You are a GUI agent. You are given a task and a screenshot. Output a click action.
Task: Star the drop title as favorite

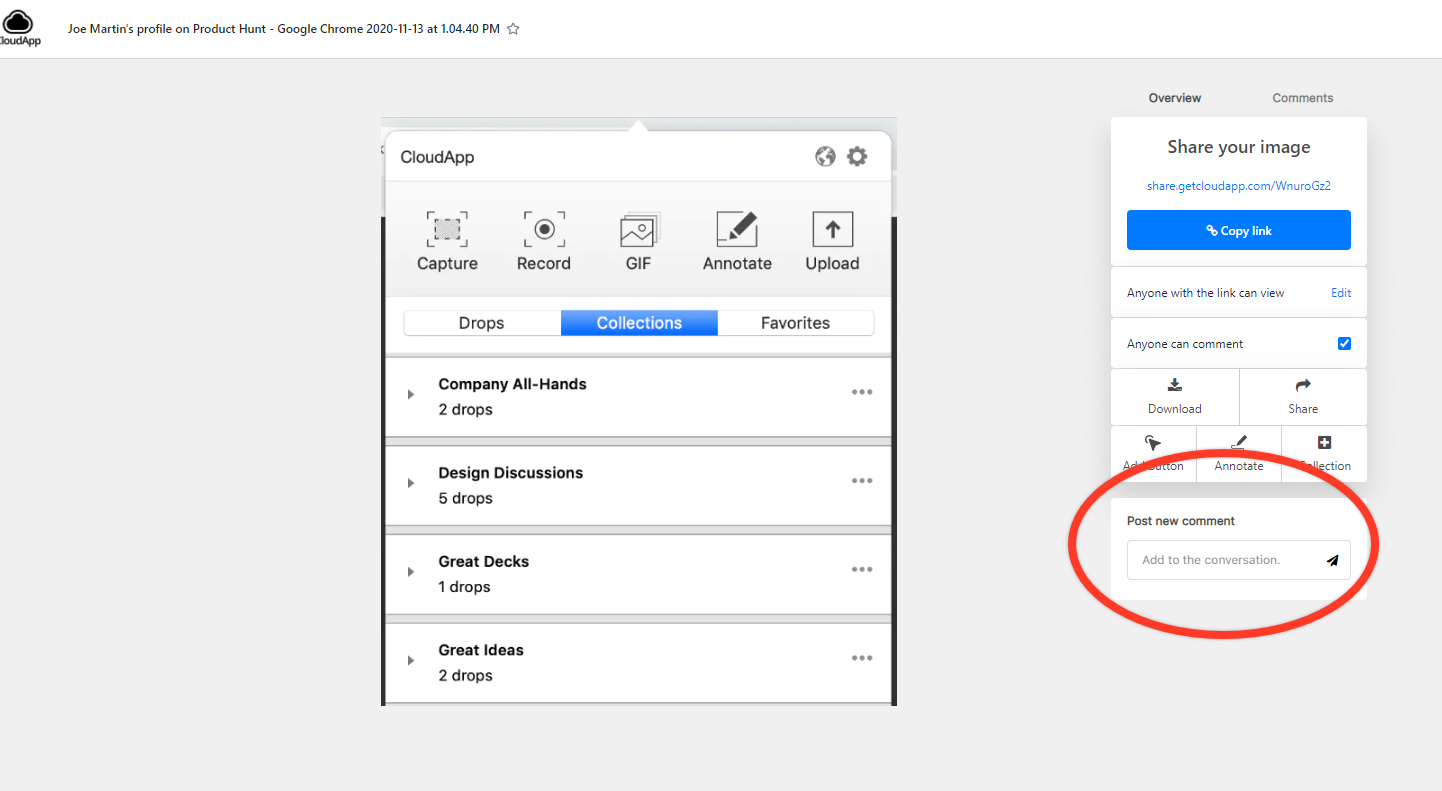click(513, 29)
